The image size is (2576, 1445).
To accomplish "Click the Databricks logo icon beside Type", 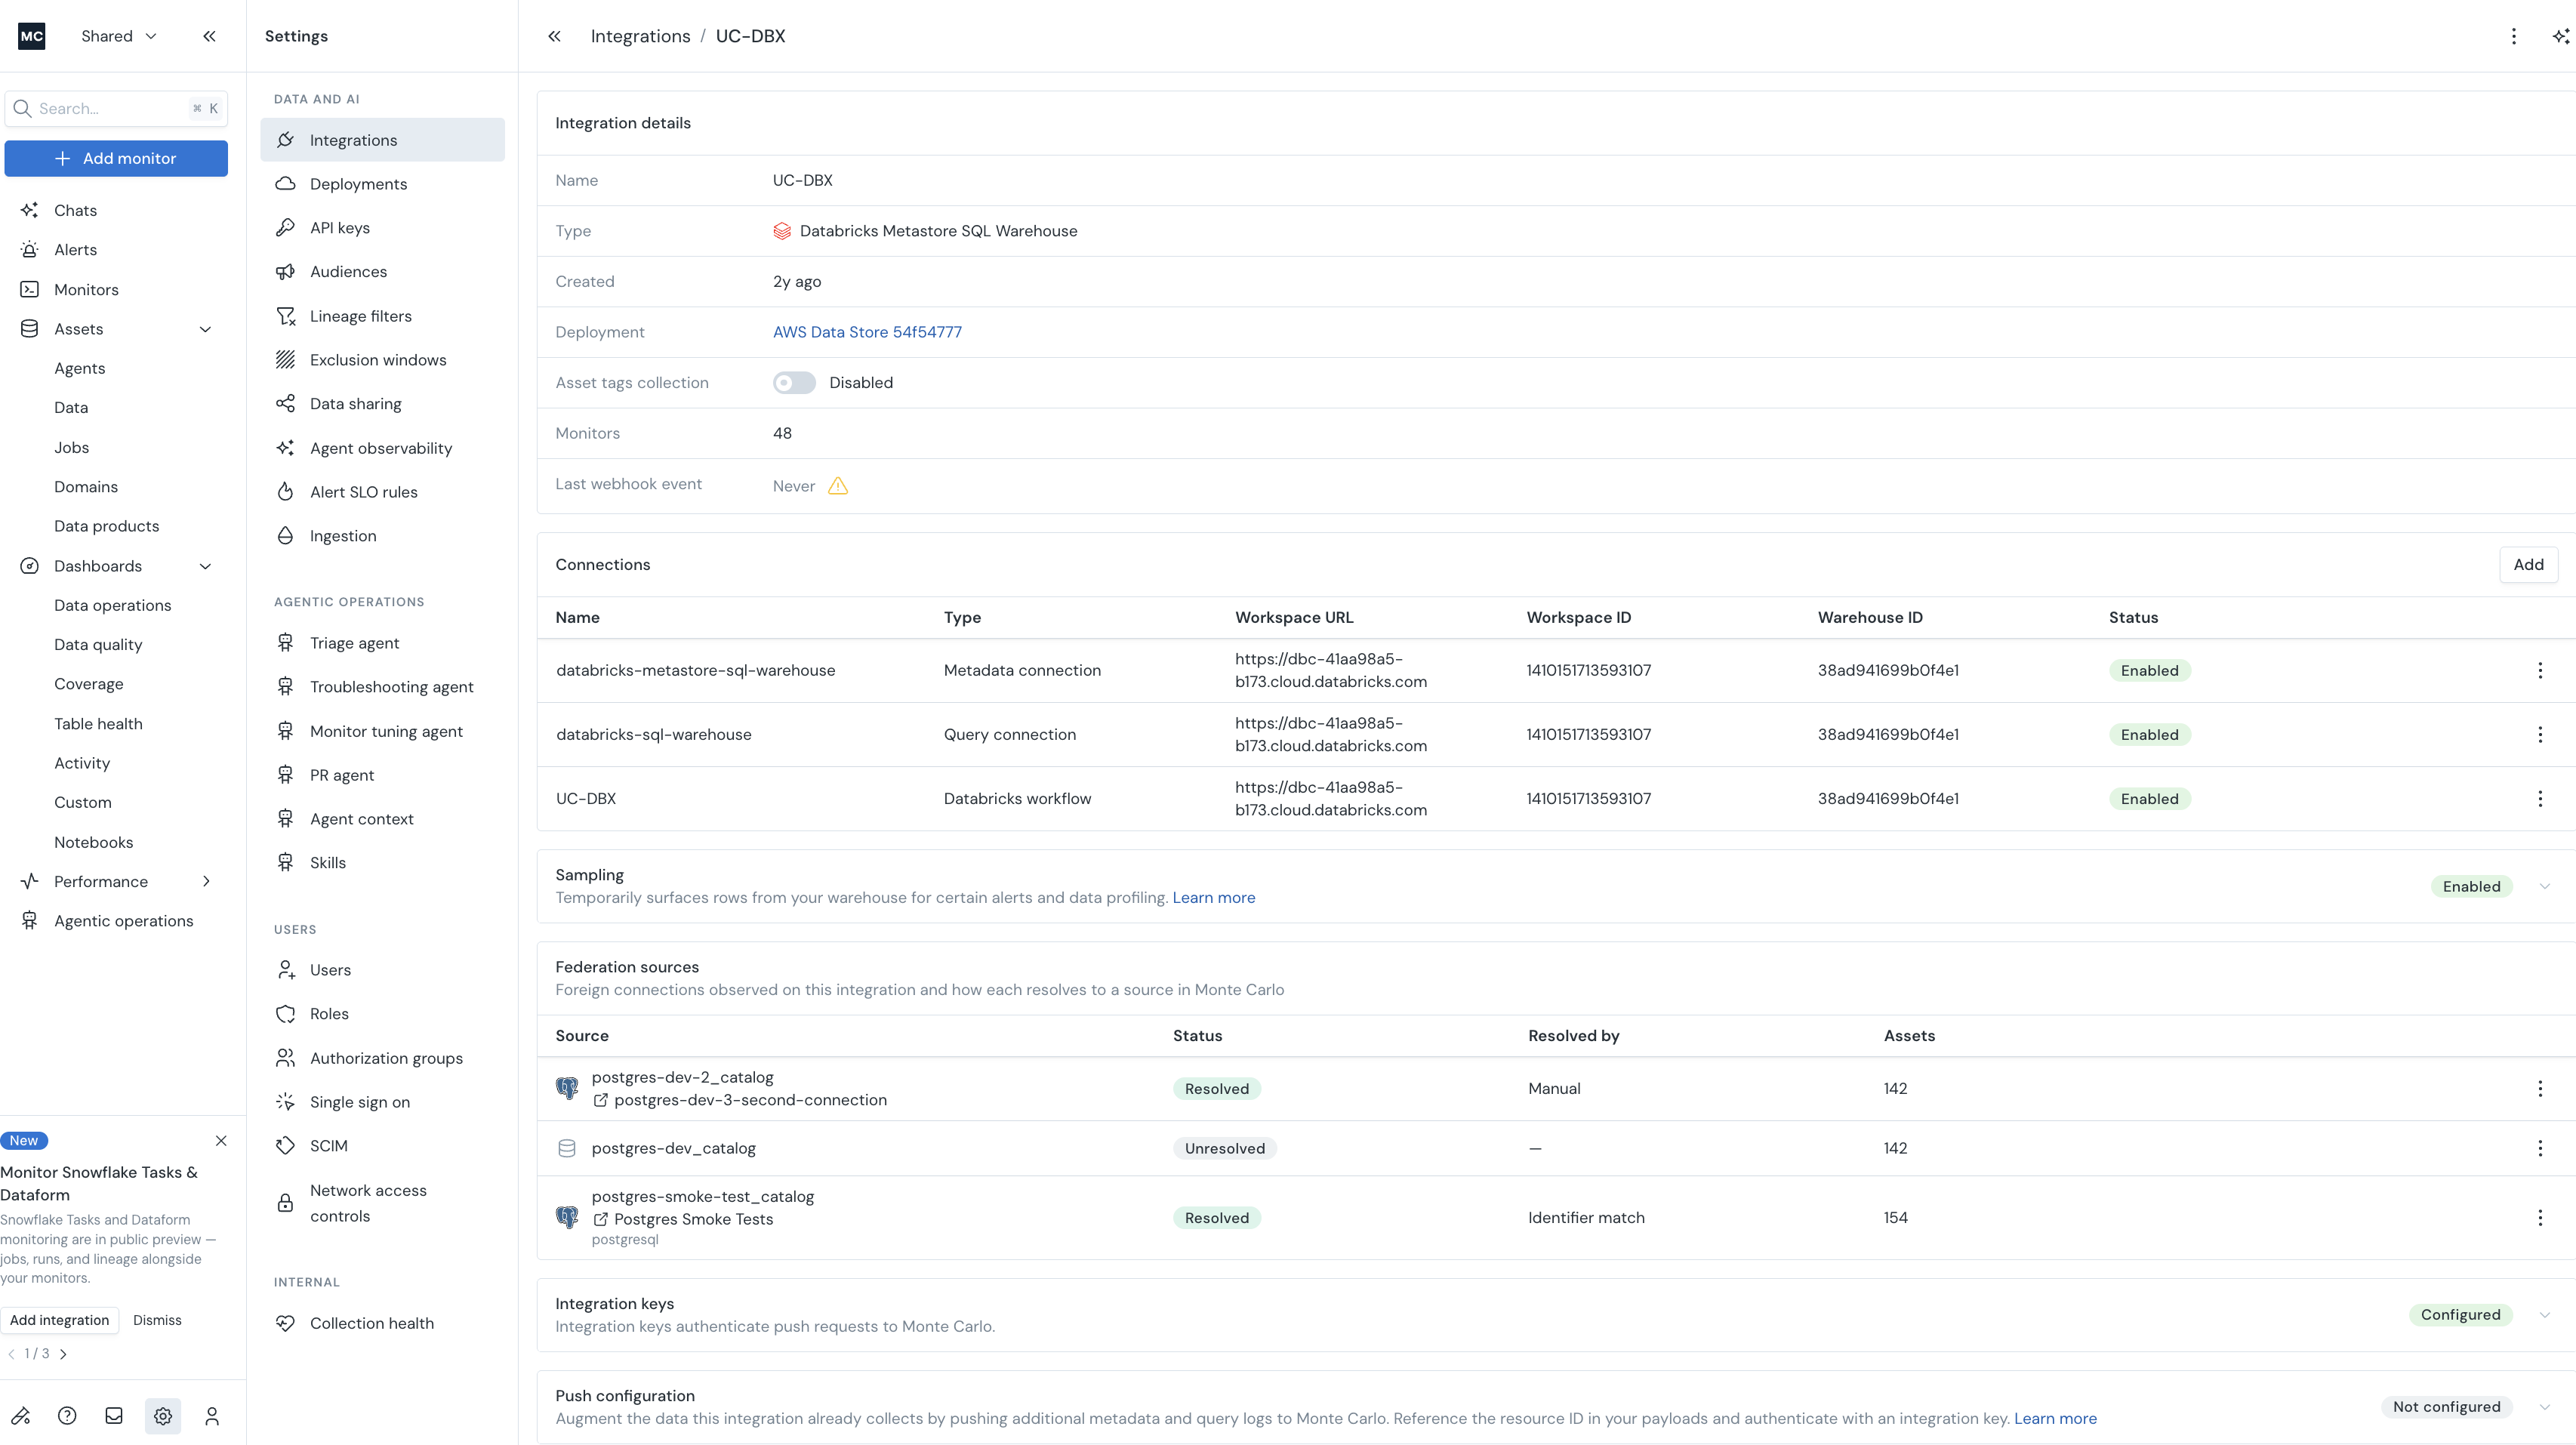I will (782, 231).
